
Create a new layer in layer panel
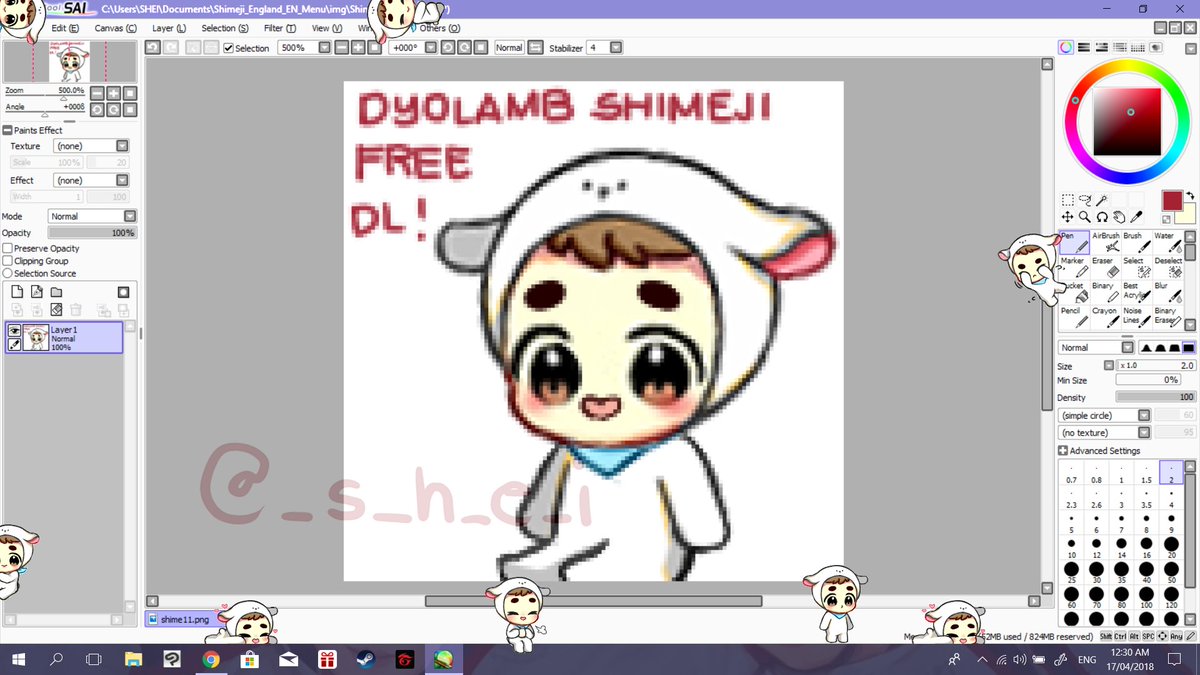[x=19, y=292]
